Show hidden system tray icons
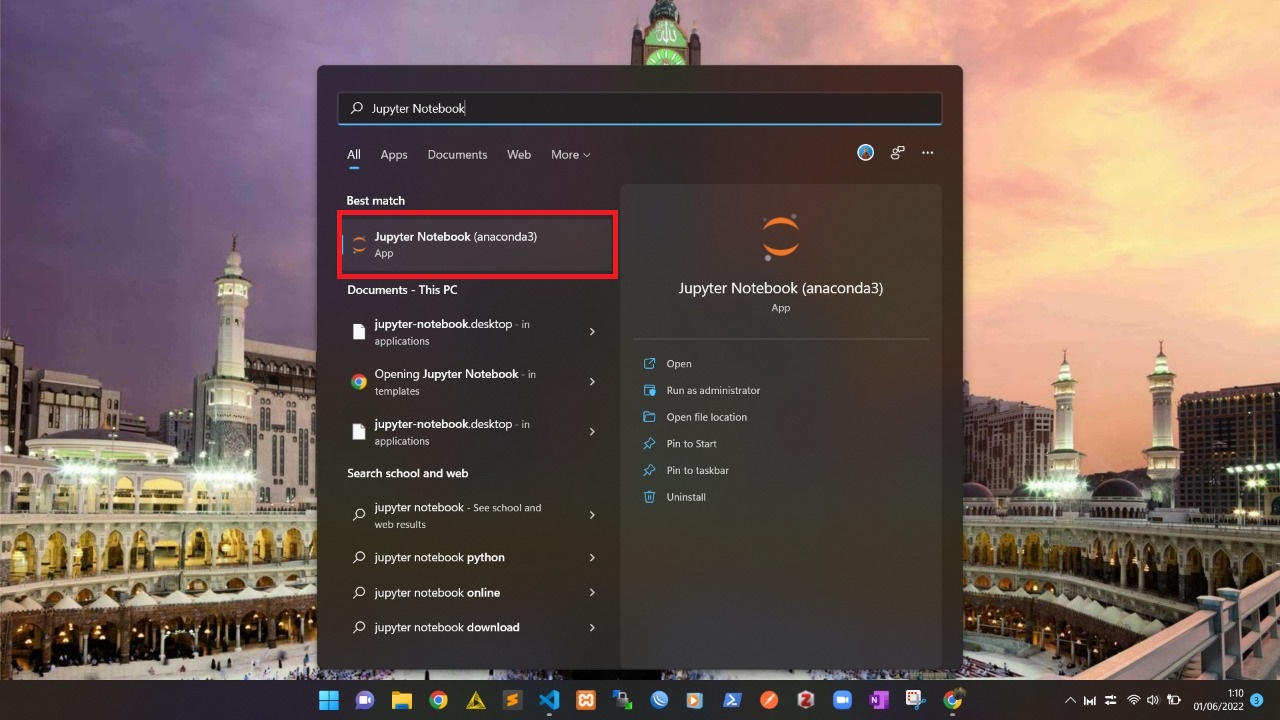 (x=1070, y=700)
